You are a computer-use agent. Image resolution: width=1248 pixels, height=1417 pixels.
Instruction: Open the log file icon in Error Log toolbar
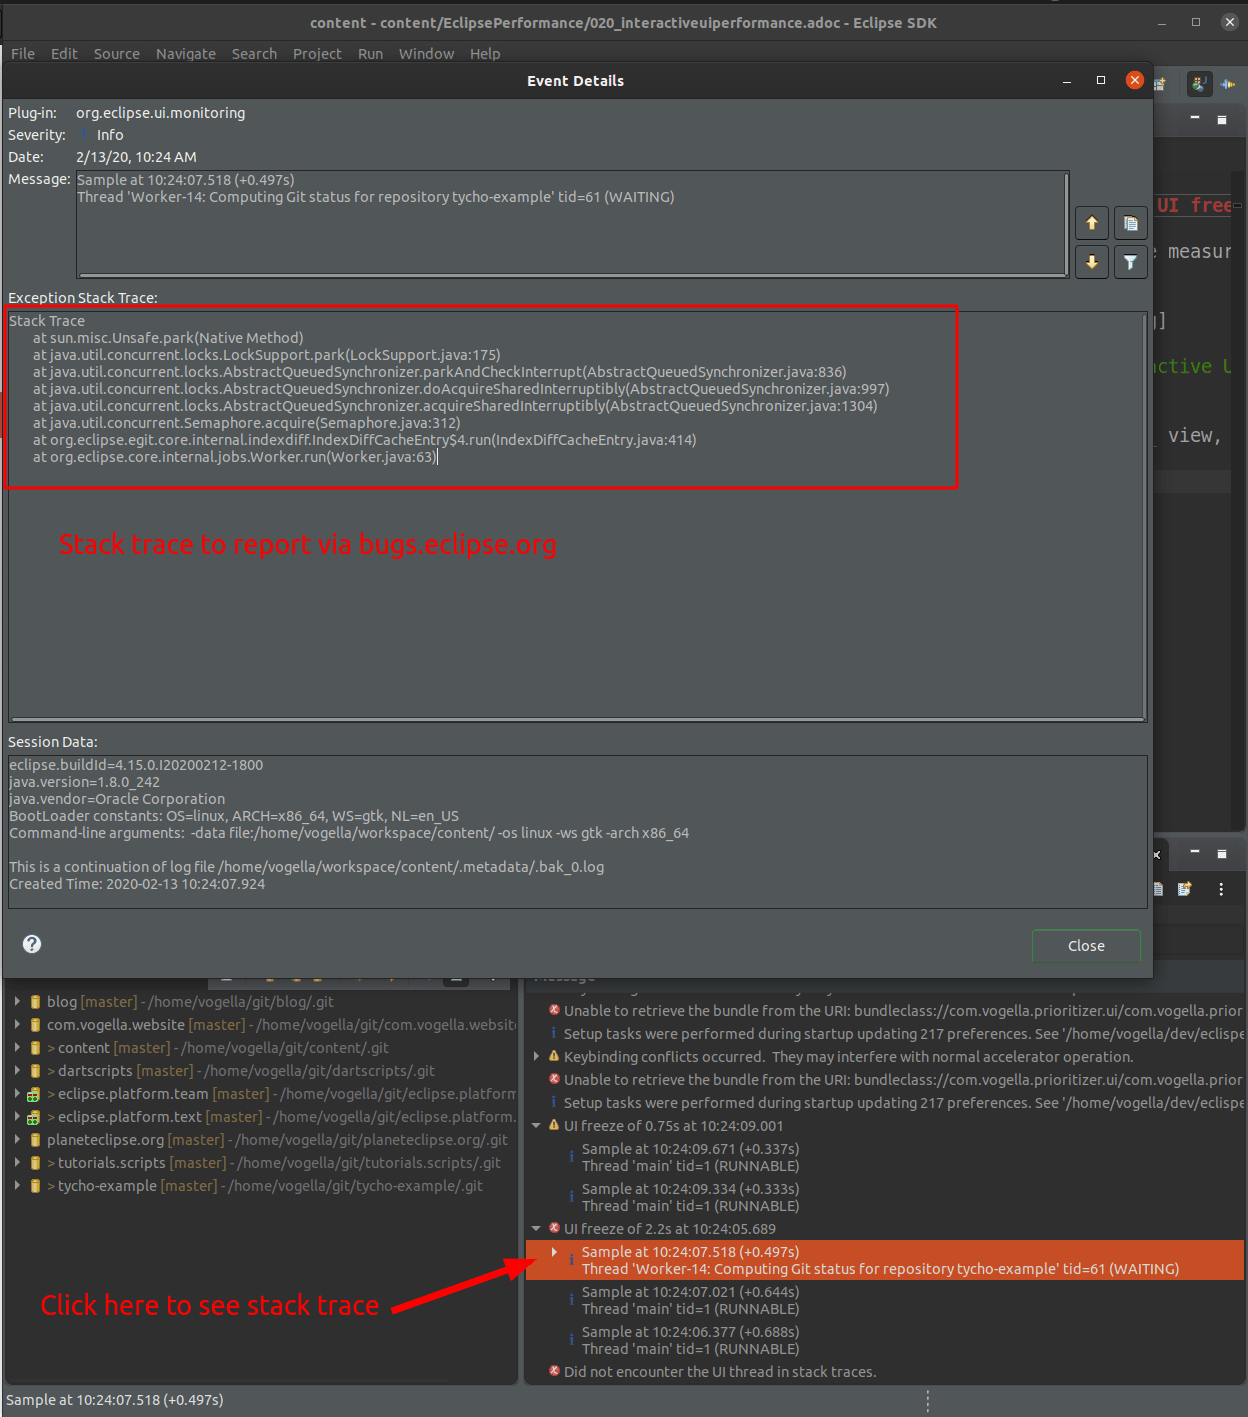pyautogui.click(x=1157, y=888)
